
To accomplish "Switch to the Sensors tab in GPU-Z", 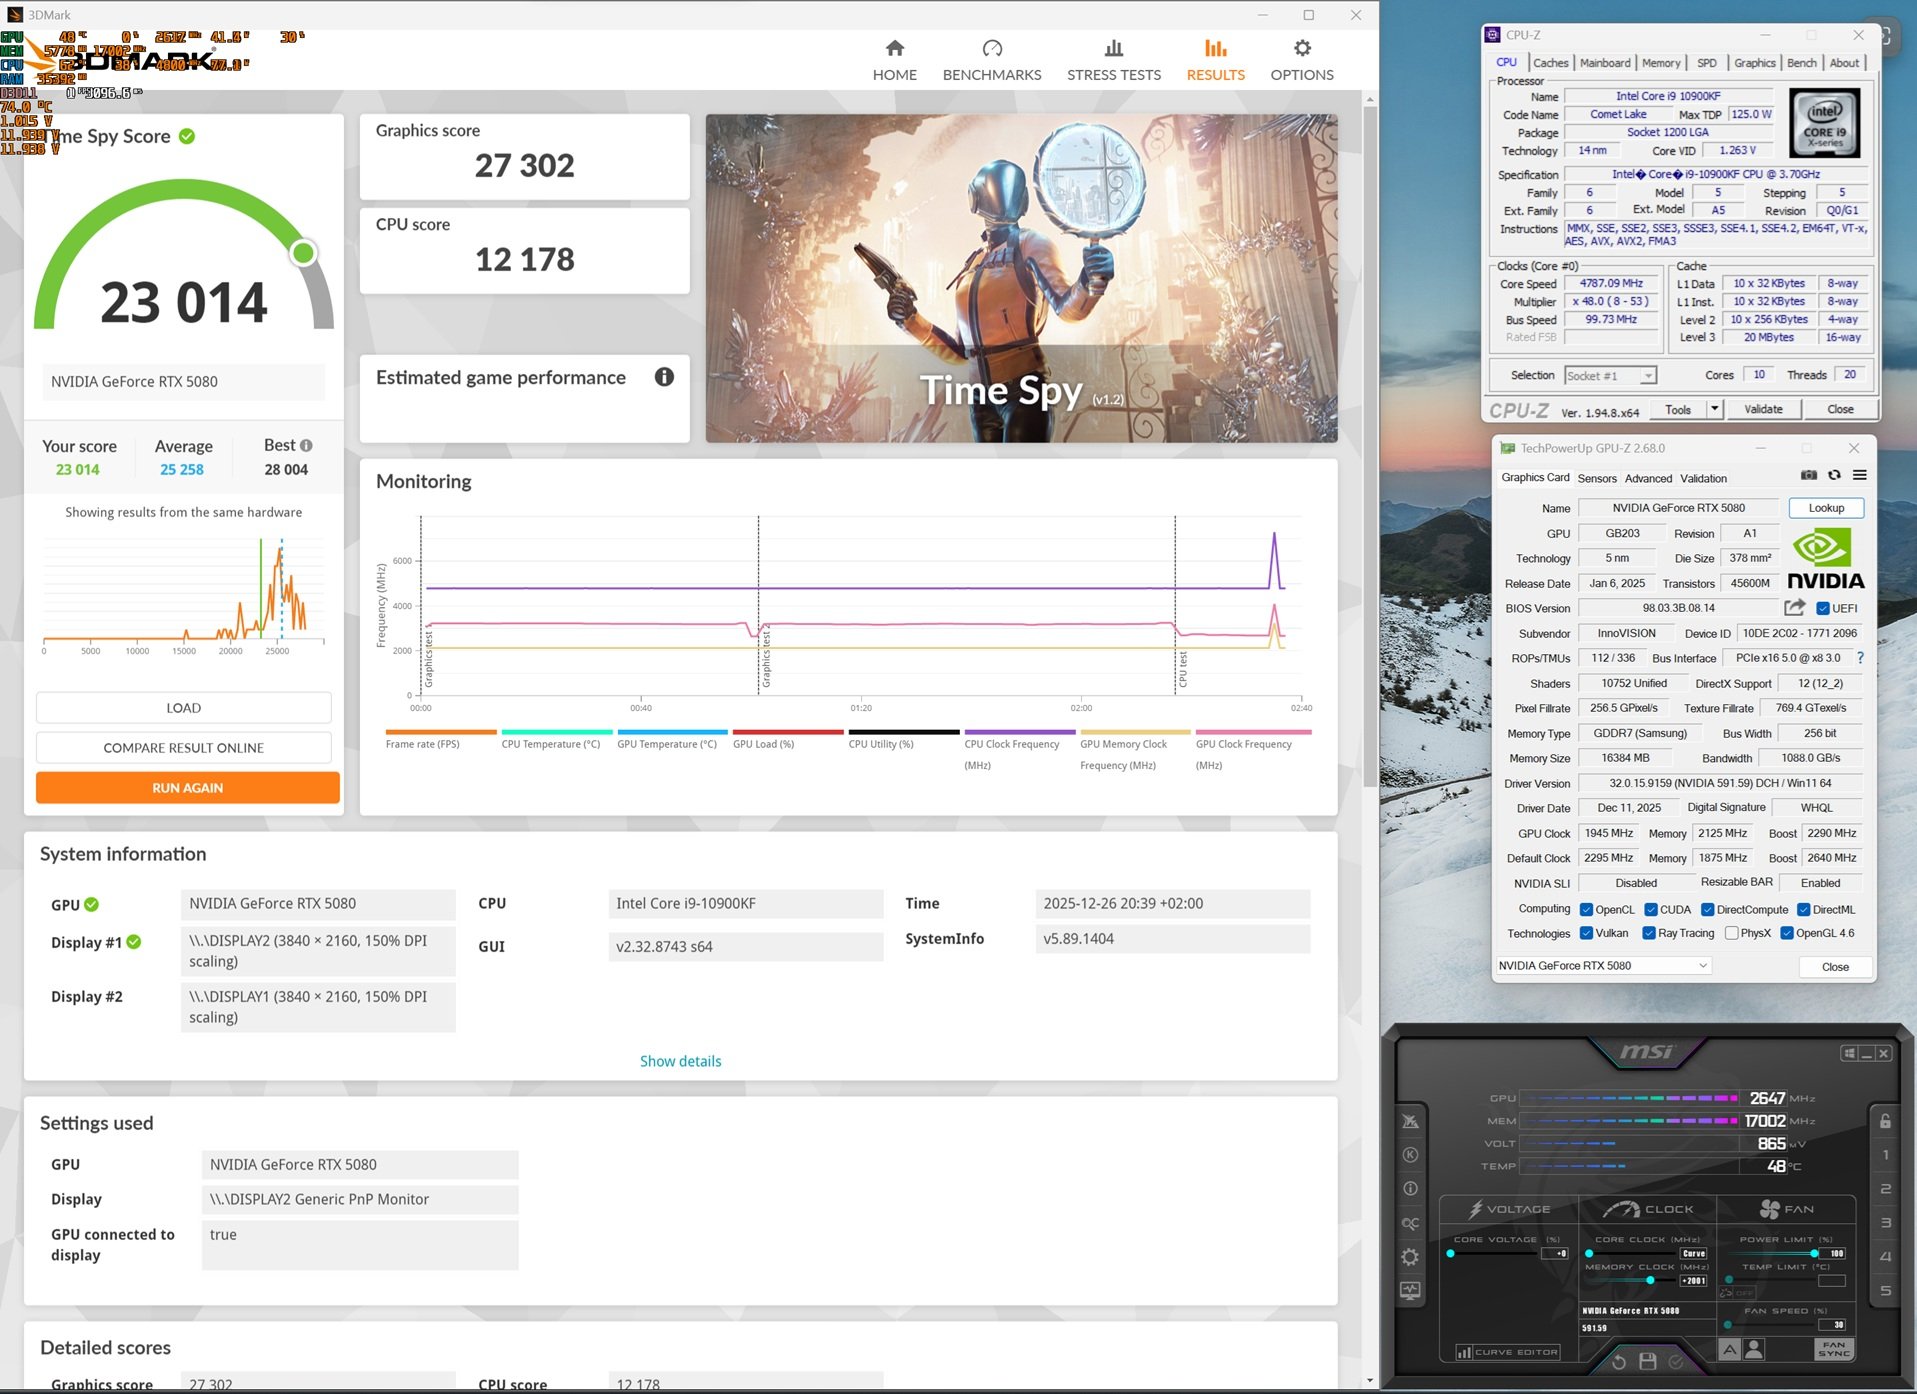I will pyautogui.click(x=1597, y=478).
